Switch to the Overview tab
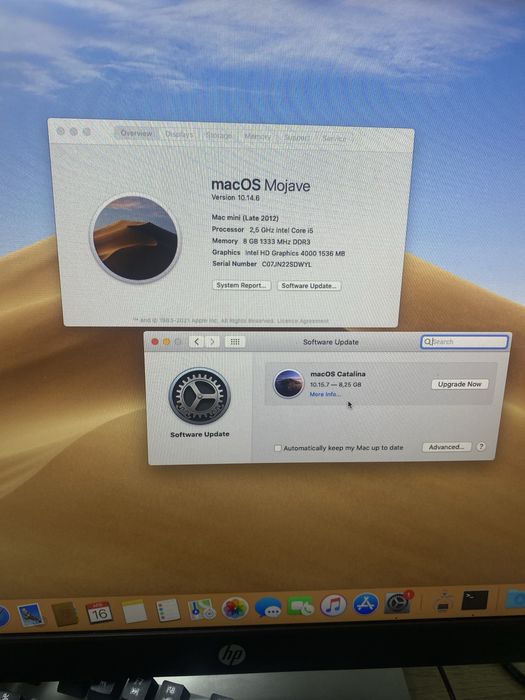 click(136, 133)
